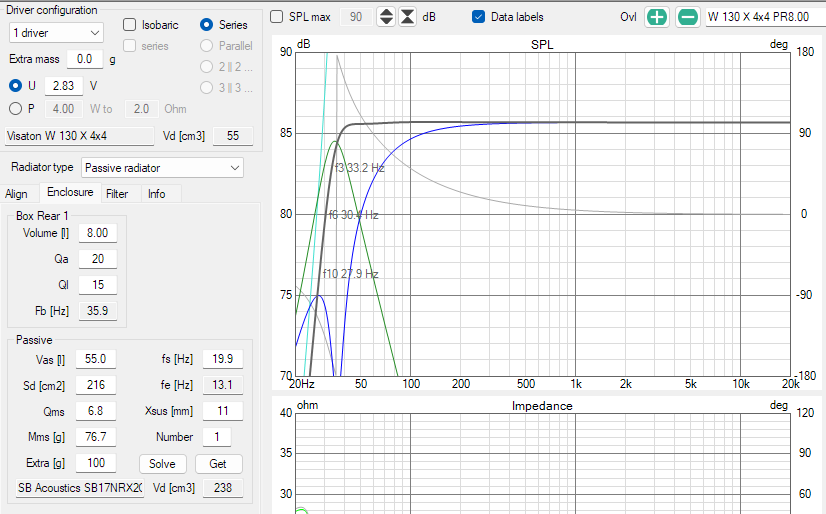826x514 pixels.
Task: Switch to the Align tab
Action: tap(16, 194)
